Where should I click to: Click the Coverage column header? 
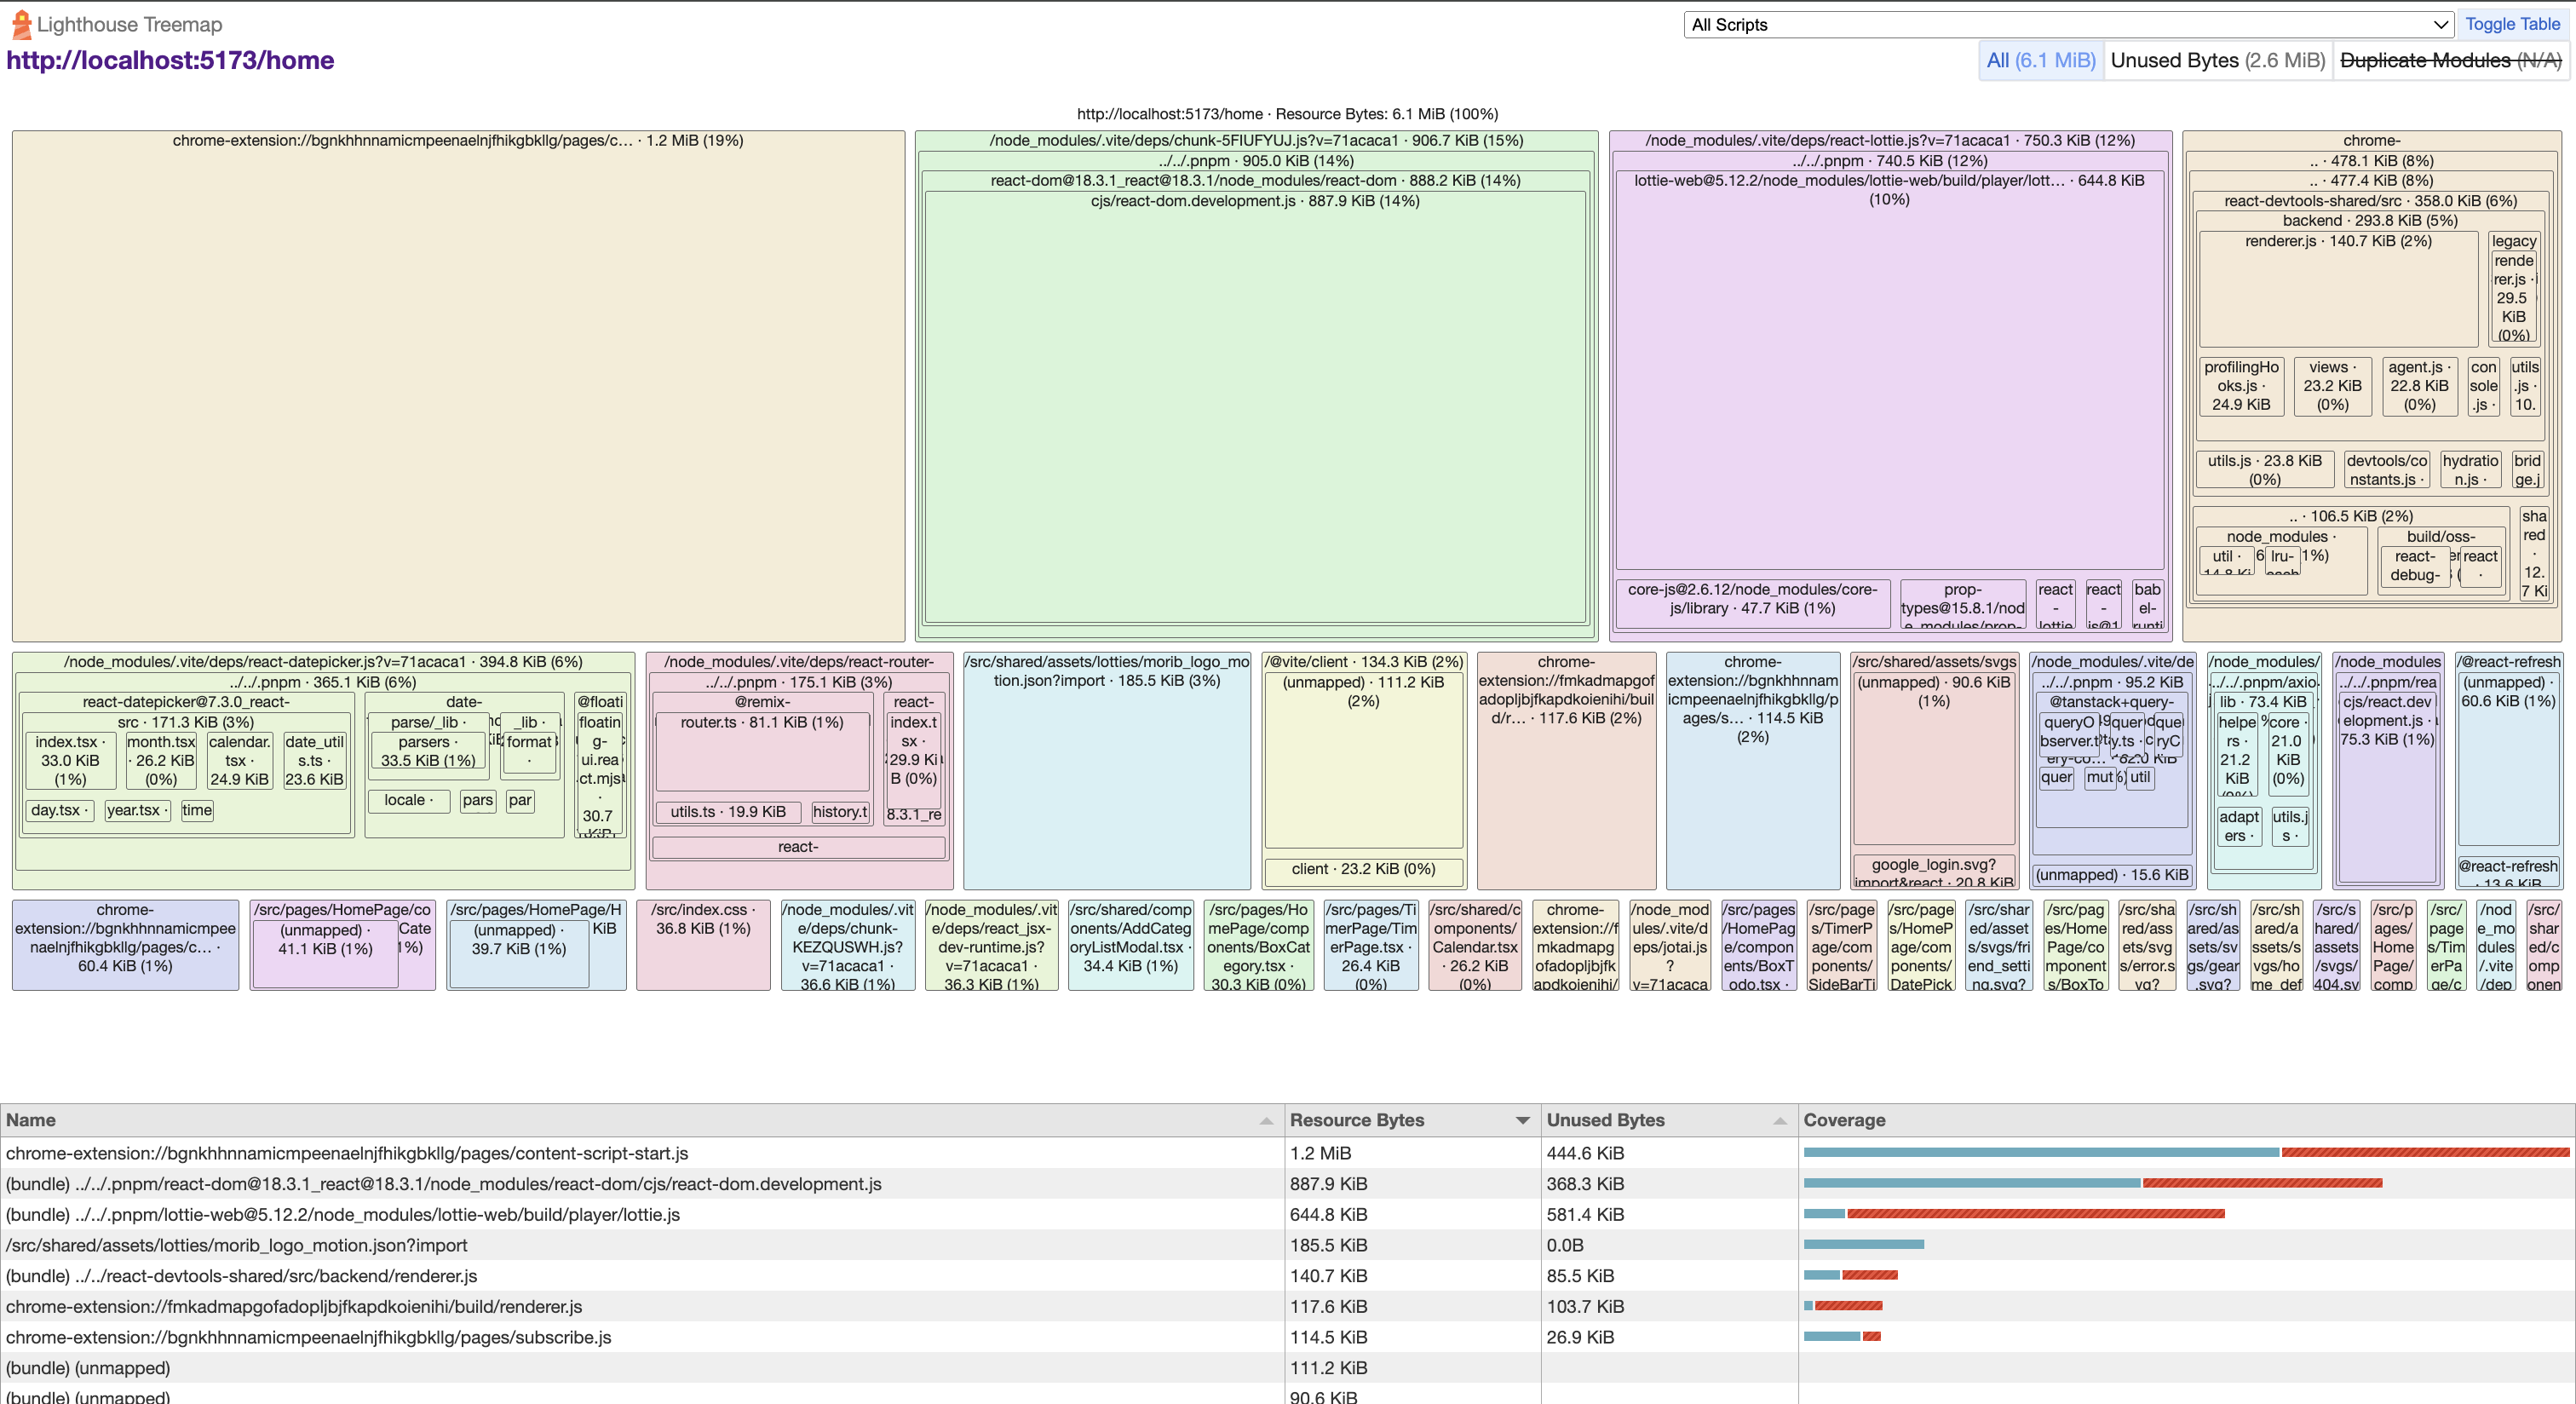(1844, 1121)
